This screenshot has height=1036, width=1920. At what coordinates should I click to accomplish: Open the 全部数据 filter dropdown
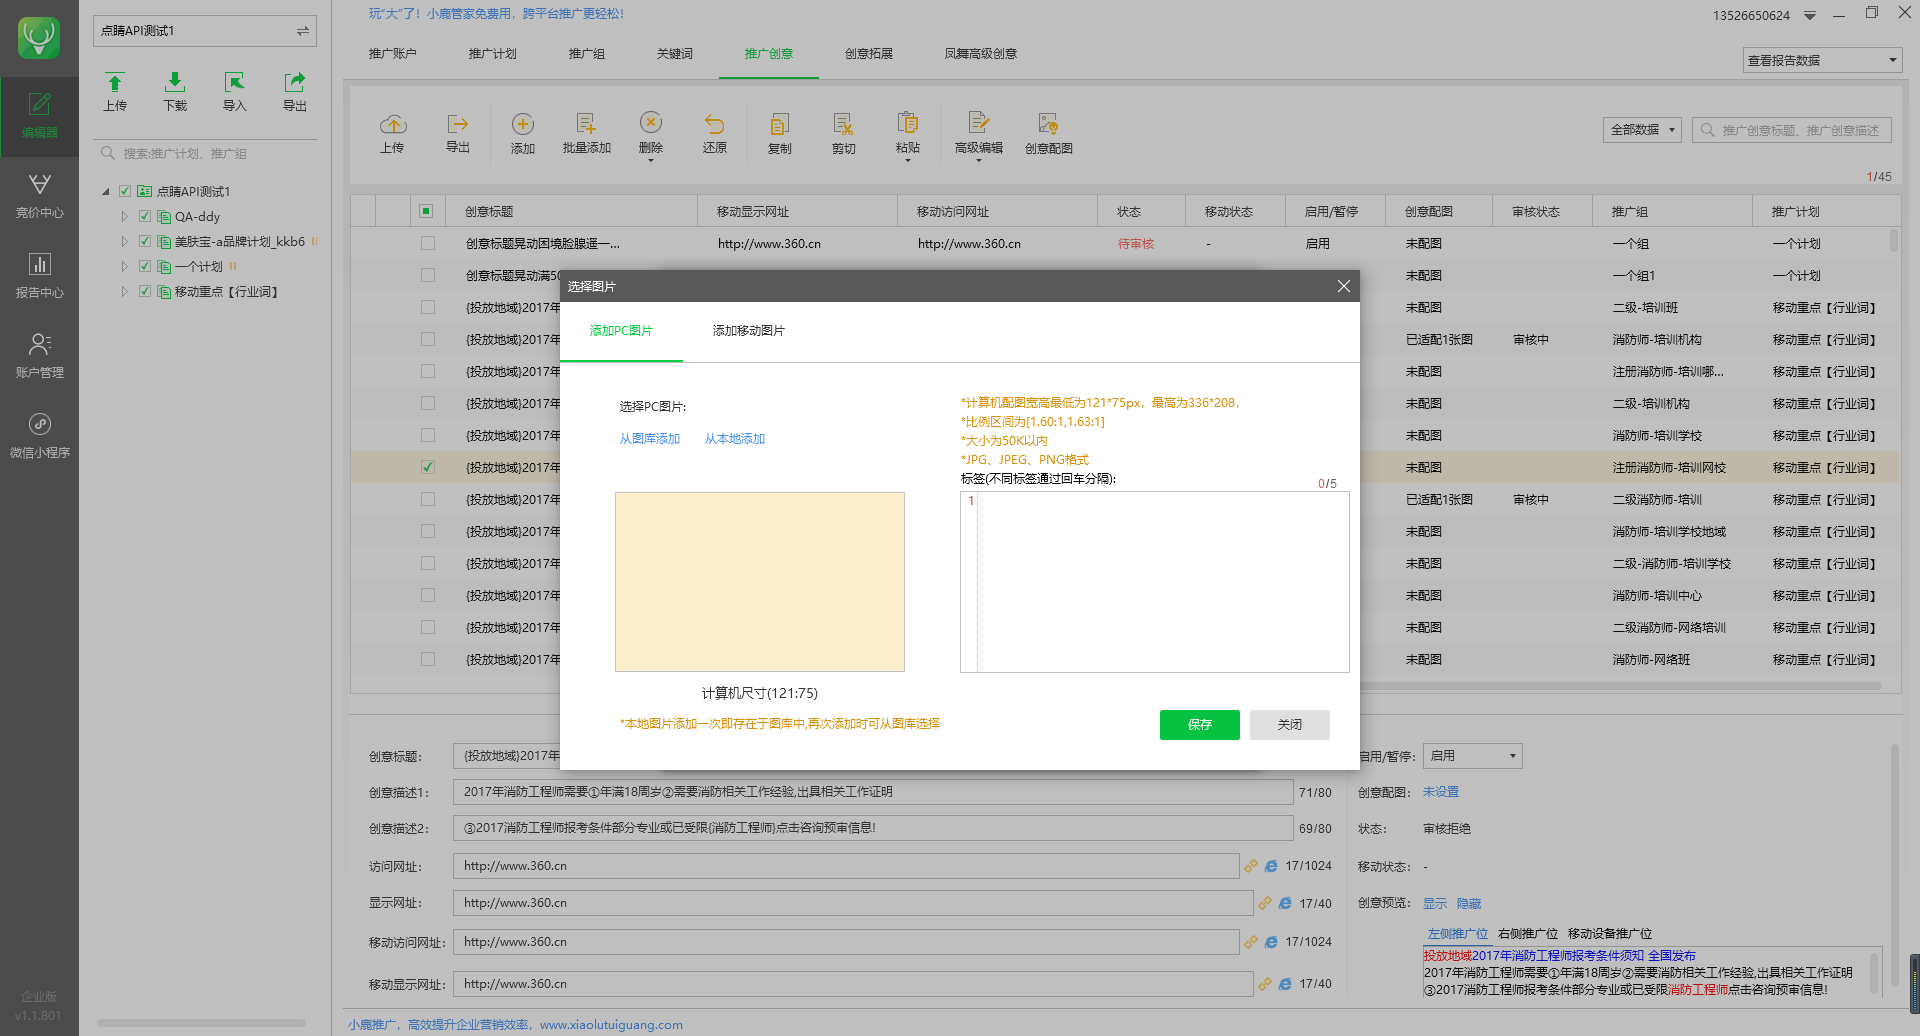pyautogui.click(x=1642, y=130)
